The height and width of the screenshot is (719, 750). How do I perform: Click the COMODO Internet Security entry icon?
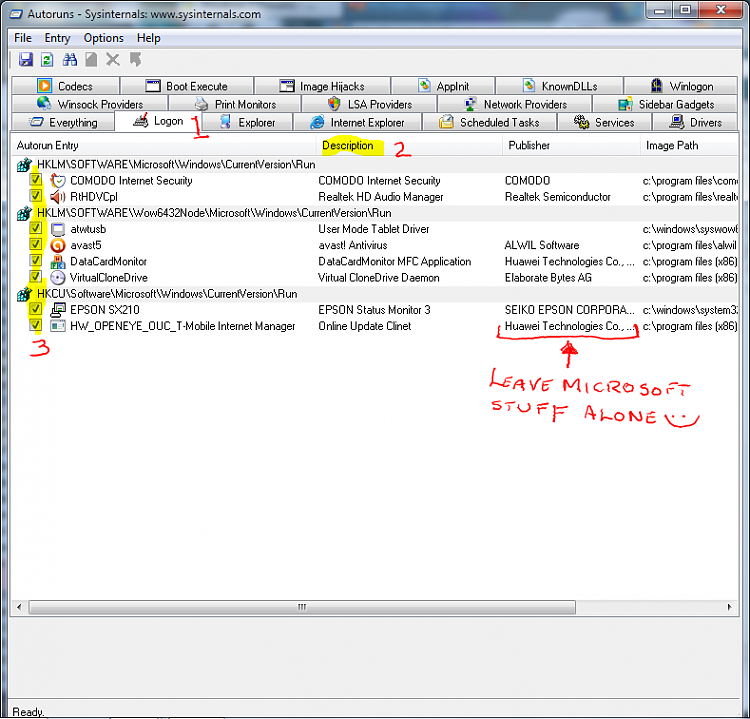coord(58,181)
